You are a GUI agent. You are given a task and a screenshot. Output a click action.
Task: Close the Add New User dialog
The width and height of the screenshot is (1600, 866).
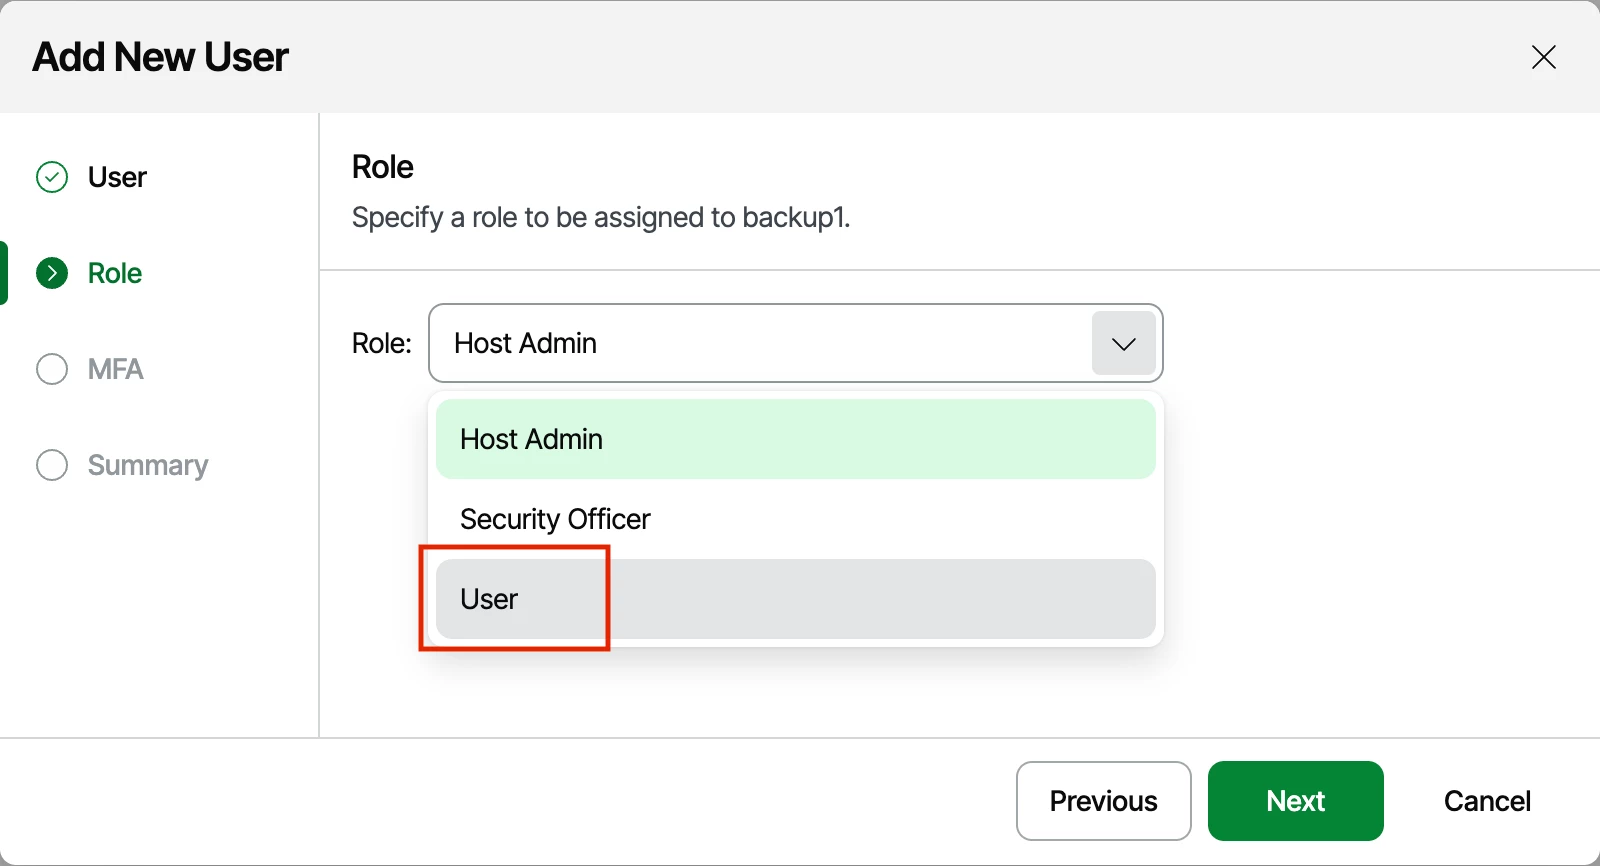pos(1543,57)
